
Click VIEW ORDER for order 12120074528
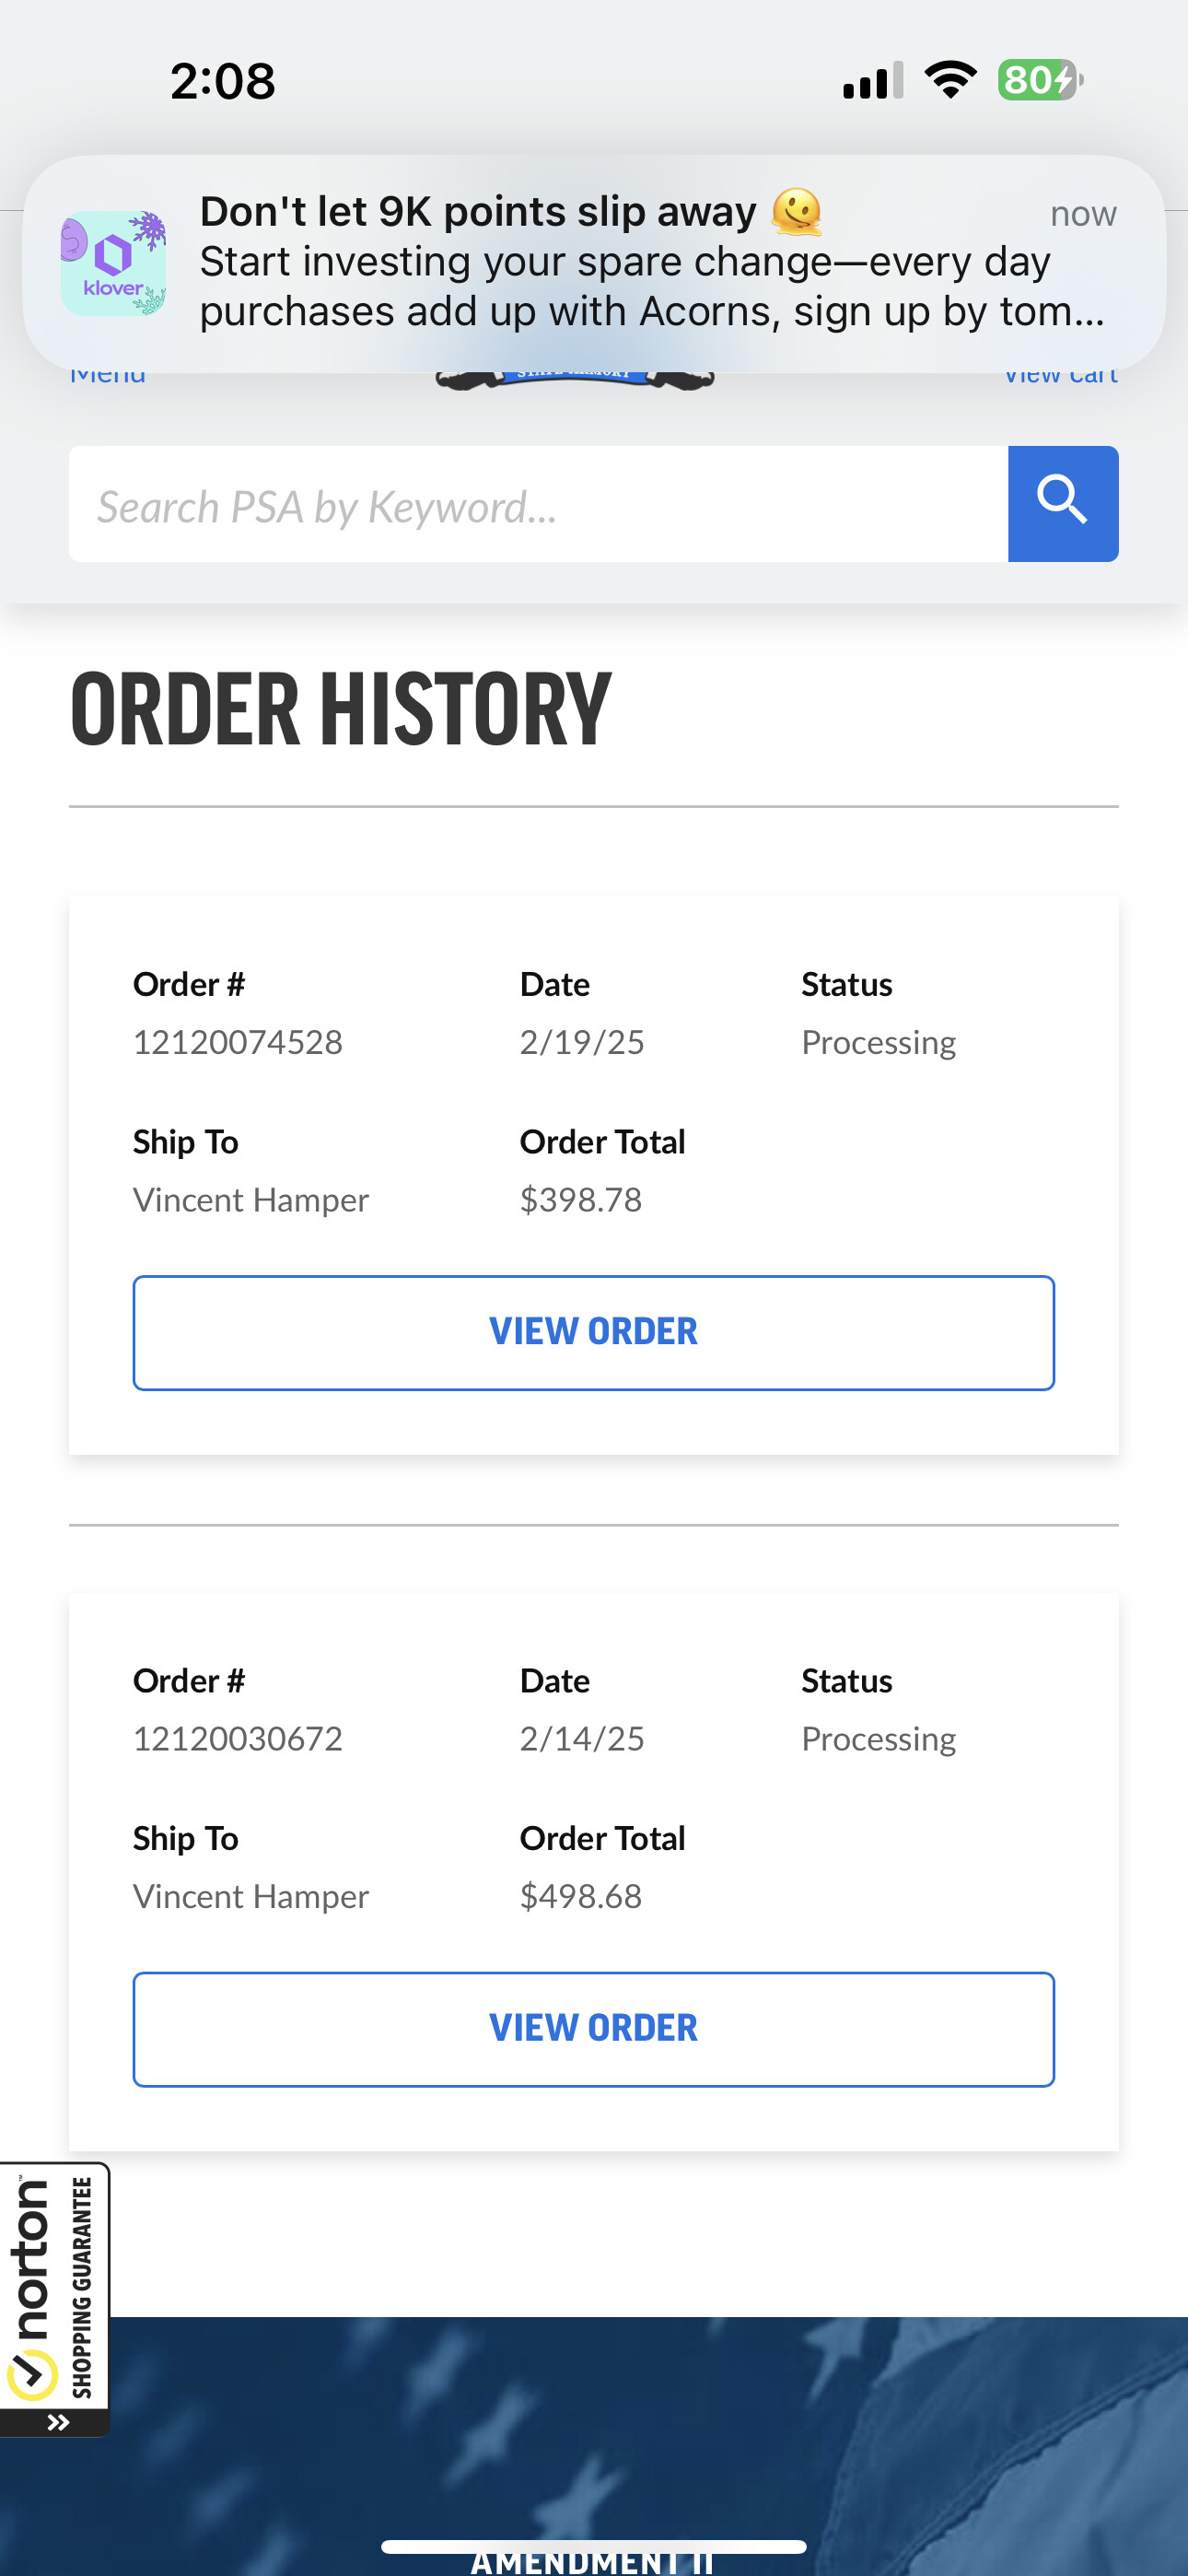[x=594, y=1330]
